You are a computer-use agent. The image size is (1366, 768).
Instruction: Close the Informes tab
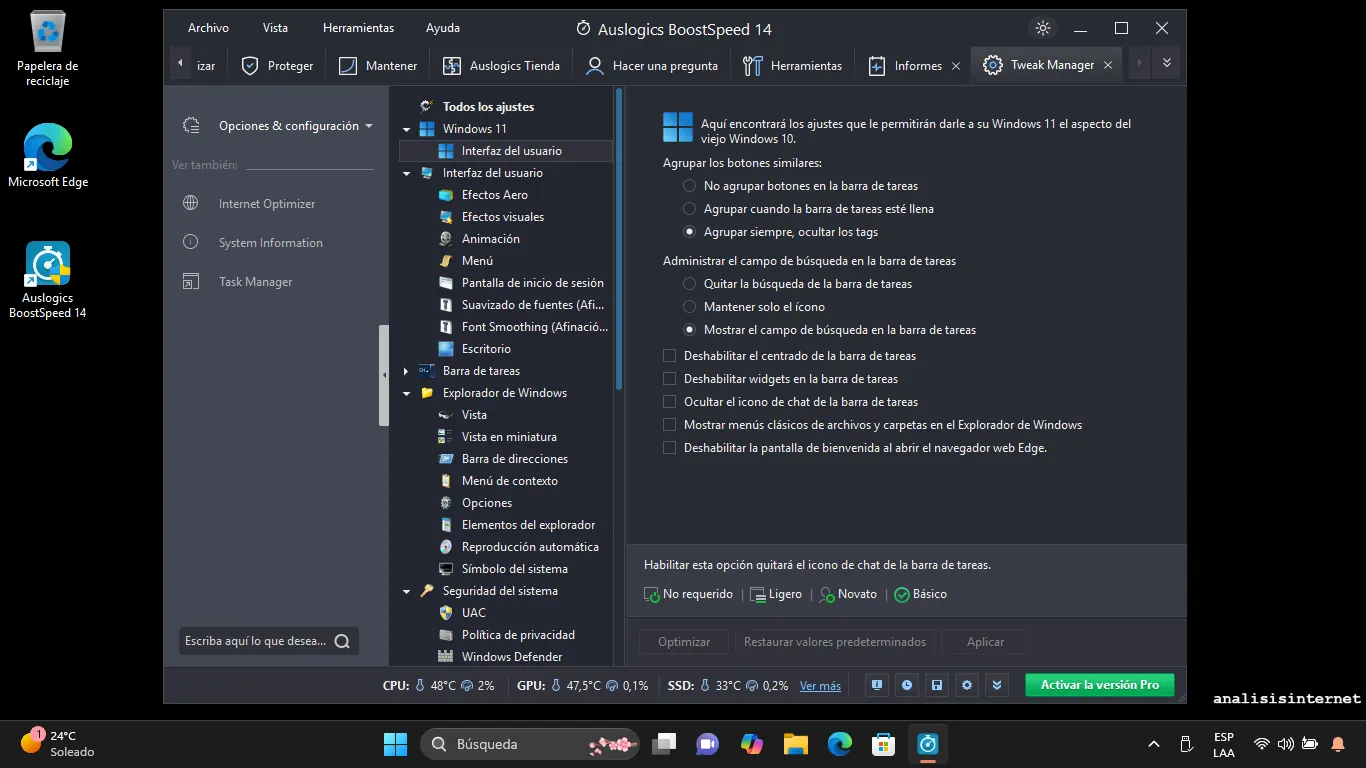point(955,66)
